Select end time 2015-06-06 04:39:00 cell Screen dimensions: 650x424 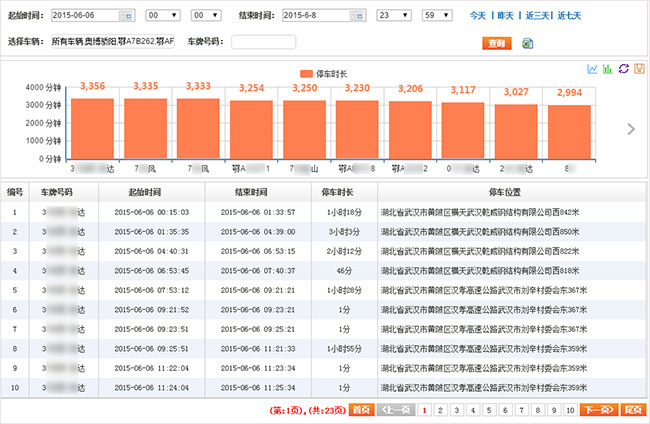click(258, 232)
